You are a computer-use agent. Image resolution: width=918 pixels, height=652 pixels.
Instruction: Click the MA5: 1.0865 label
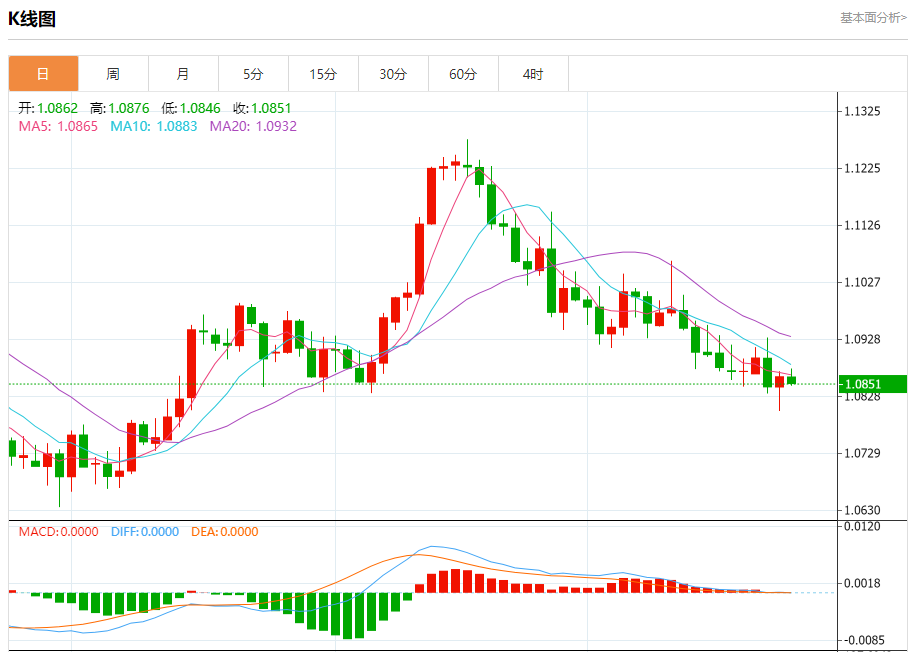click(x=58, y=126)
